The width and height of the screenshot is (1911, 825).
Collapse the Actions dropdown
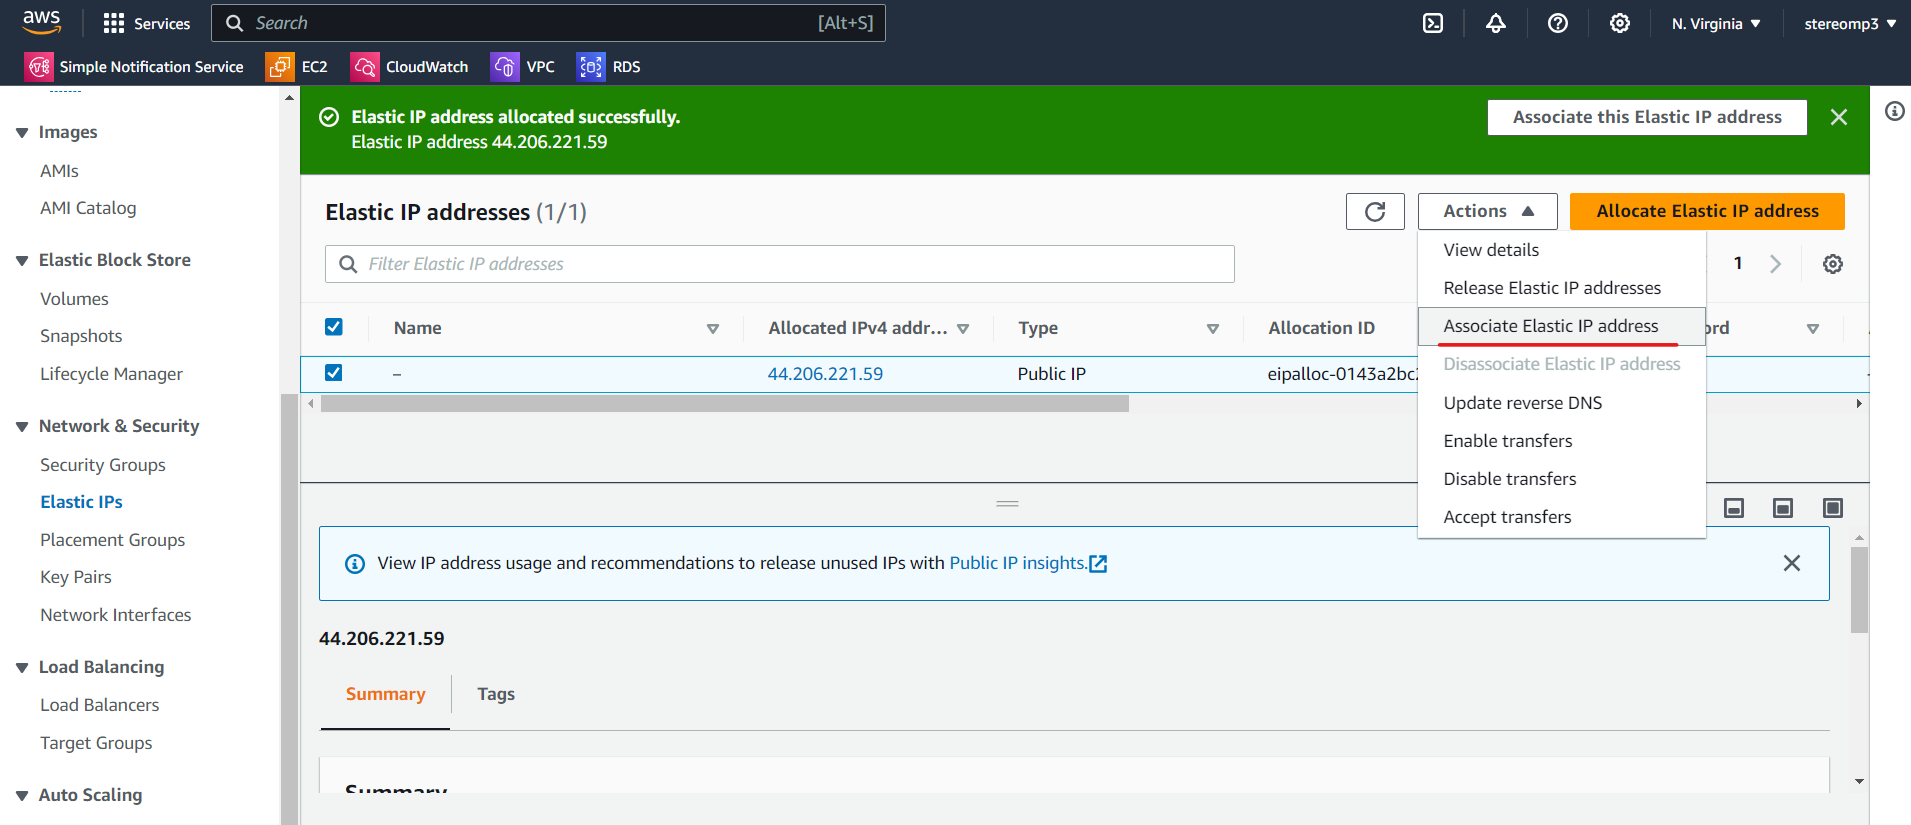pos(1487,211)
